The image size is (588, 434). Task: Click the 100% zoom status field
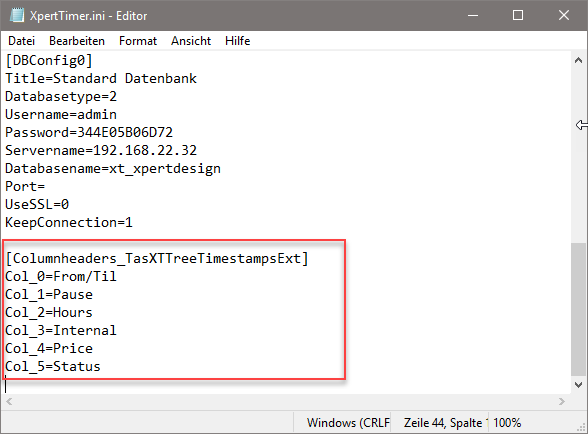(x=507, y=423)
